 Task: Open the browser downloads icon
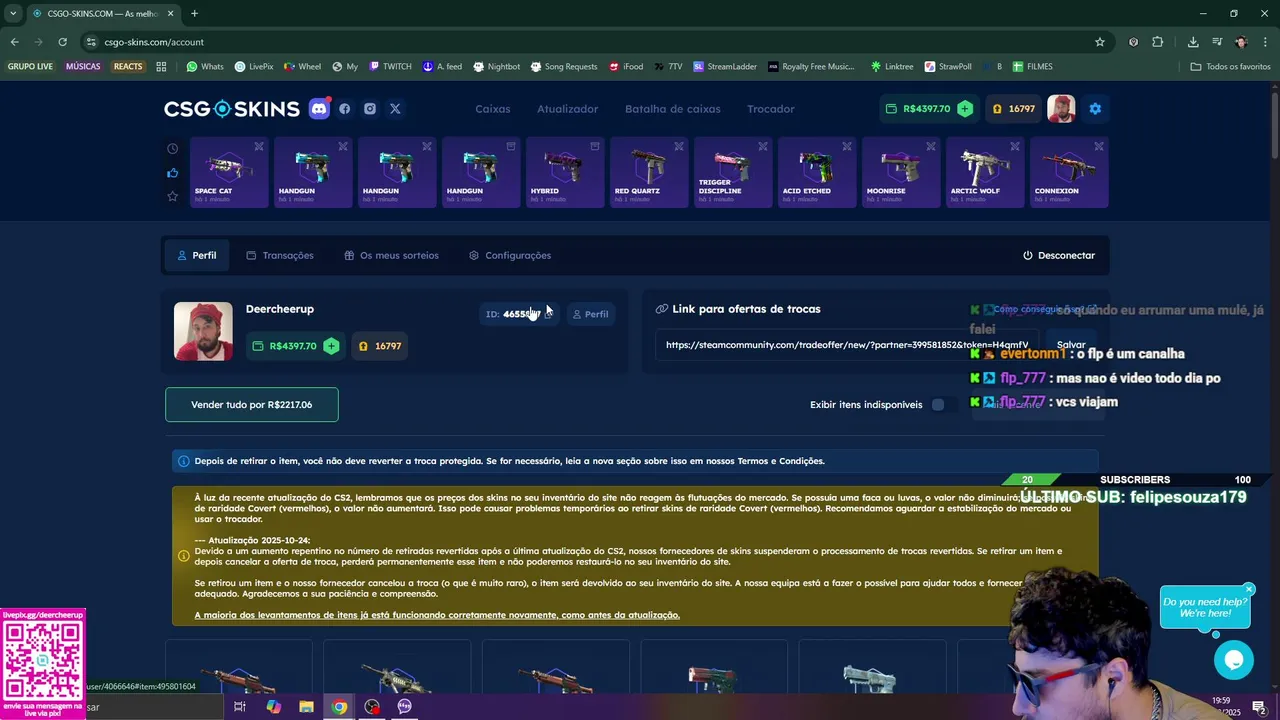point(1193,42)
